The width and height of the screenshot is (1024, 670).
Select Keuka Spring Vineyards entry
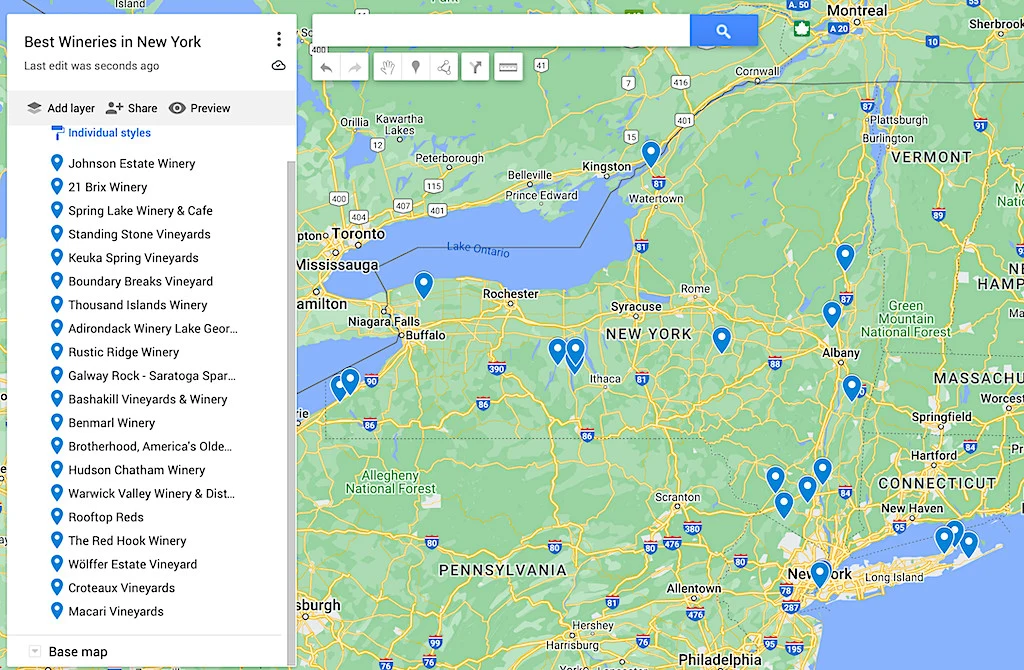[133, 257]
